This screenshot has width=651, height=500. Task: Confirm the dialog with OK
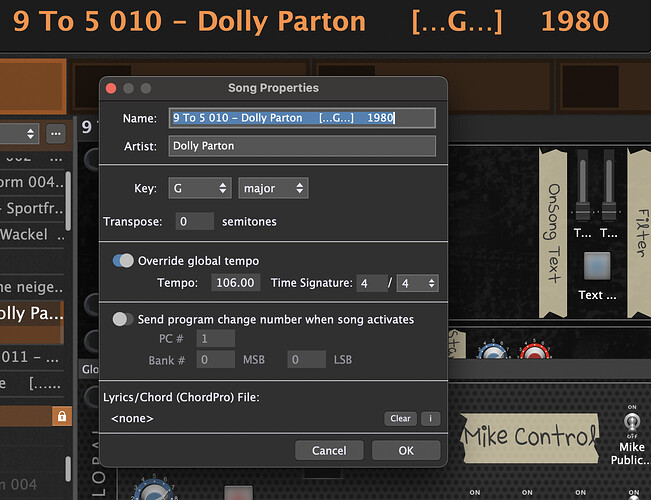pyautogui.click(x=405, y=451)
